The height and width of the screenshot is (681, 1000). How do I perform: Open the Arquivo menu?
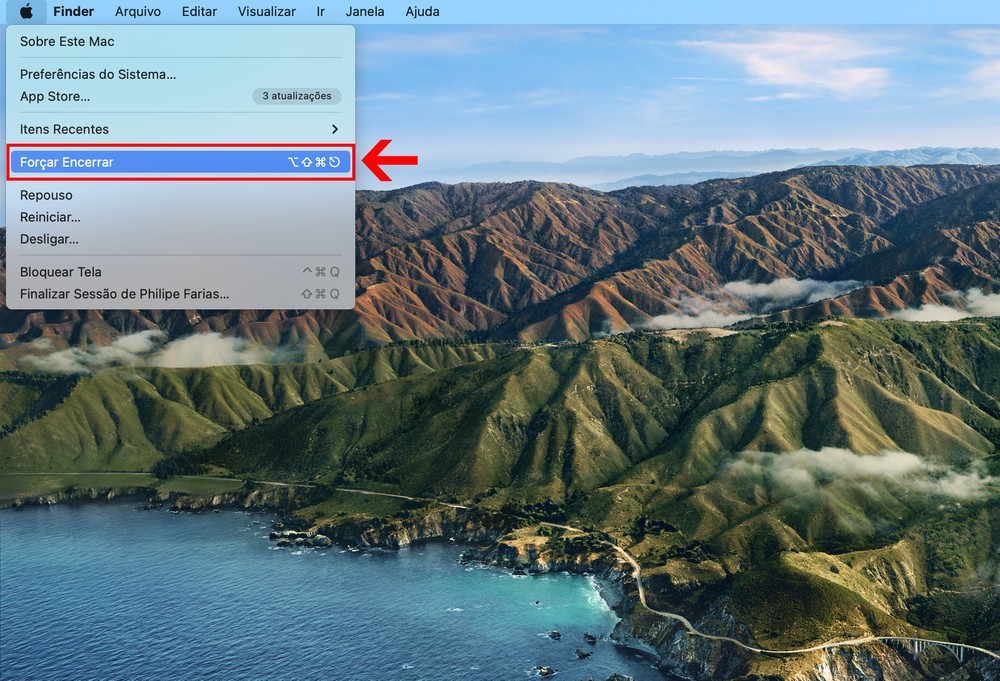tap(138, 11)
